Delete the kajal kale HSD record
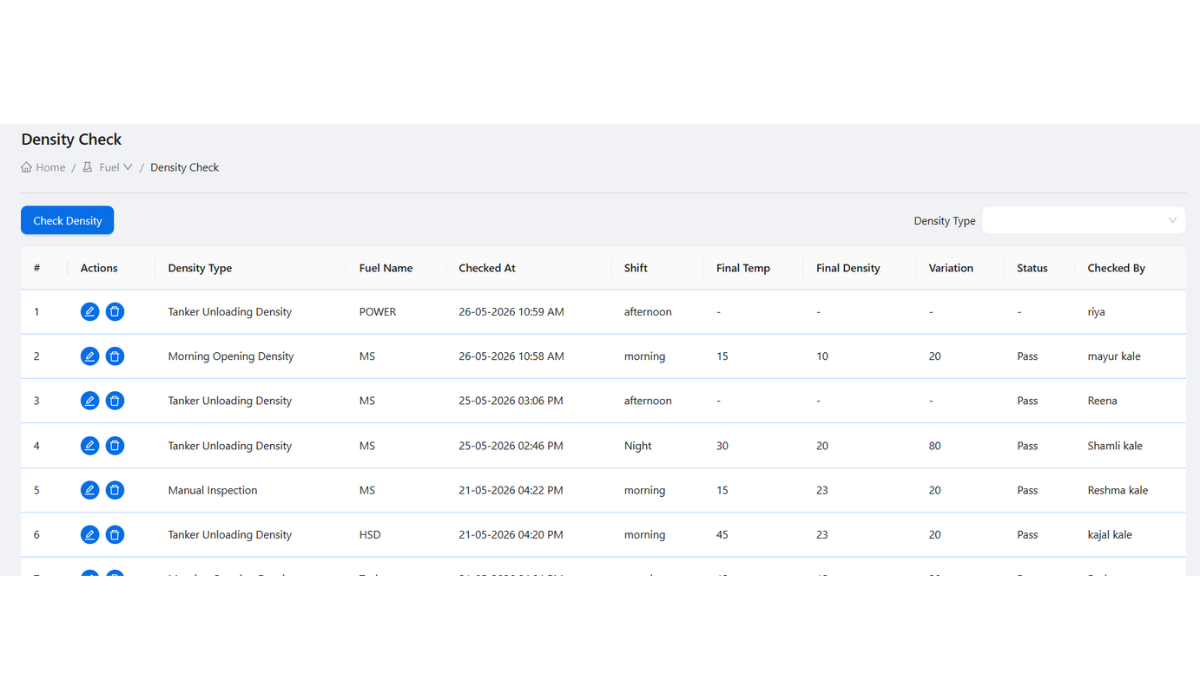 115,535
